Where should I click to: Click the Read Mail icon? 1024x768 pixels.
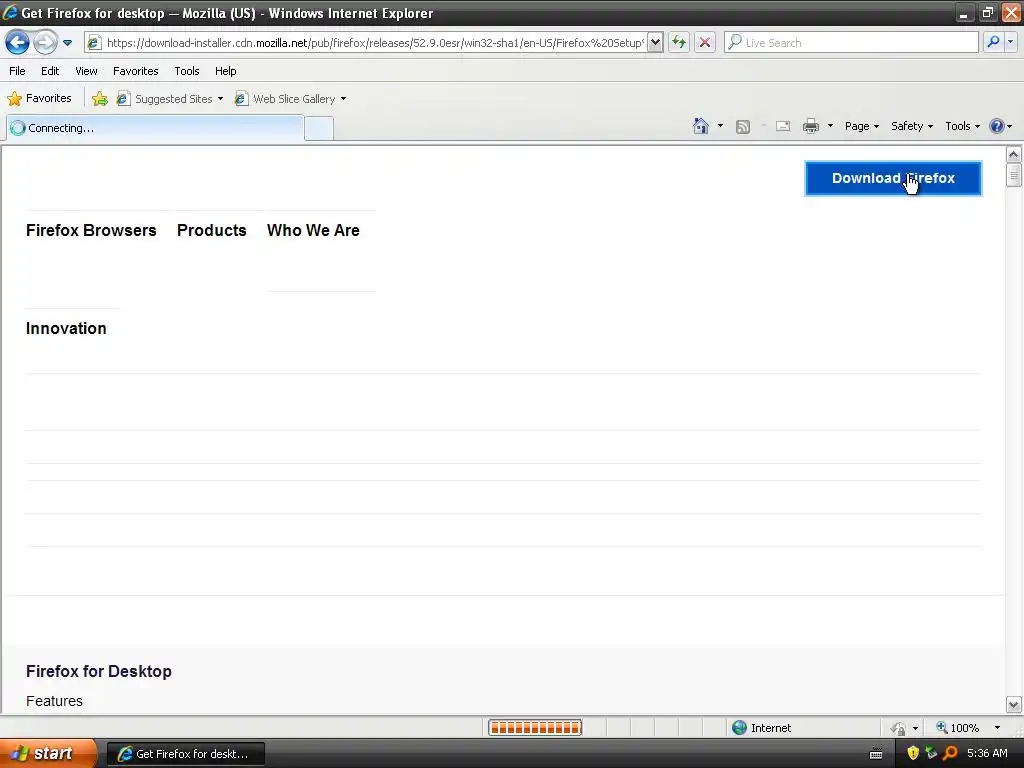[783, 126]
